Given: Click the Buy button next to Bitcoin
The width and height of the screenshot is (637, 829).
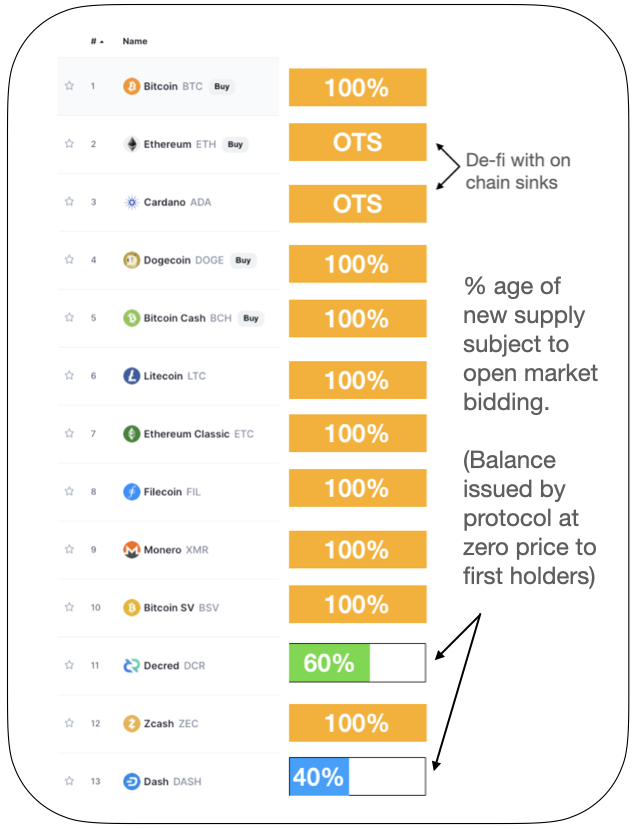Looking at the screenshot, I should coord(222,86).
